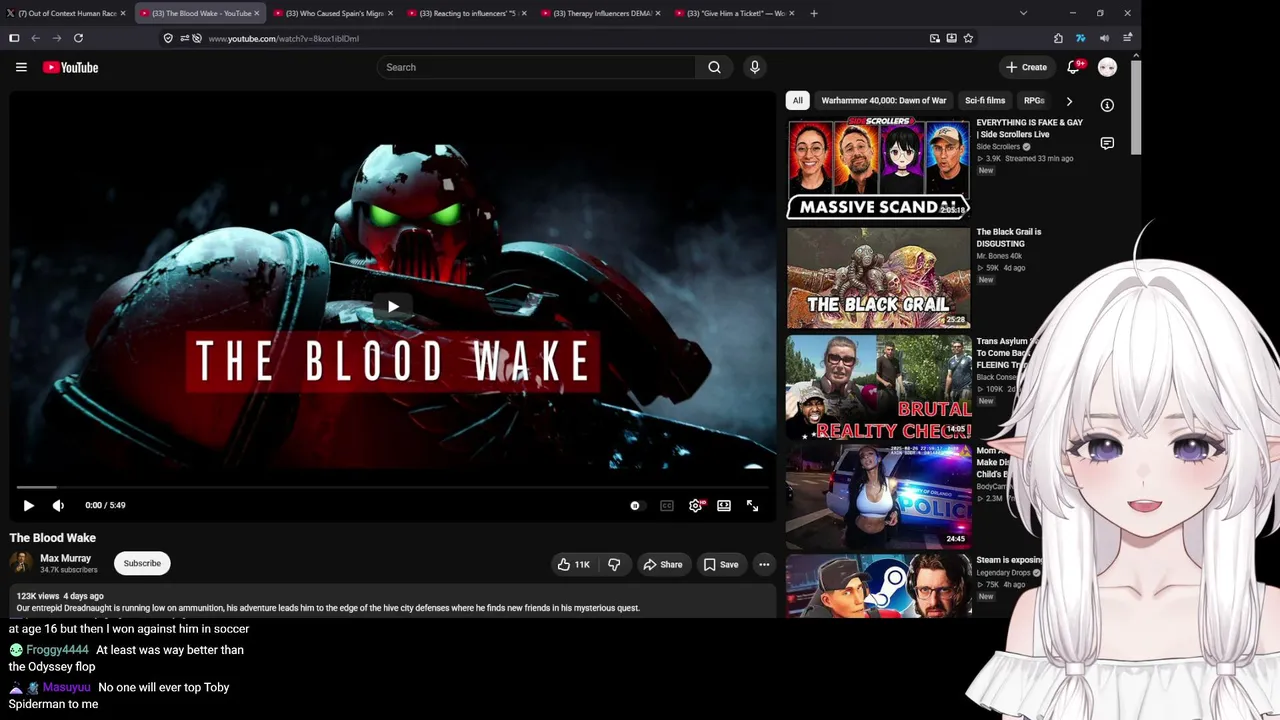Open 'EVERYTHING IS FAKE & GAY' video title

pyautogui.click(x=1029, y=128)
